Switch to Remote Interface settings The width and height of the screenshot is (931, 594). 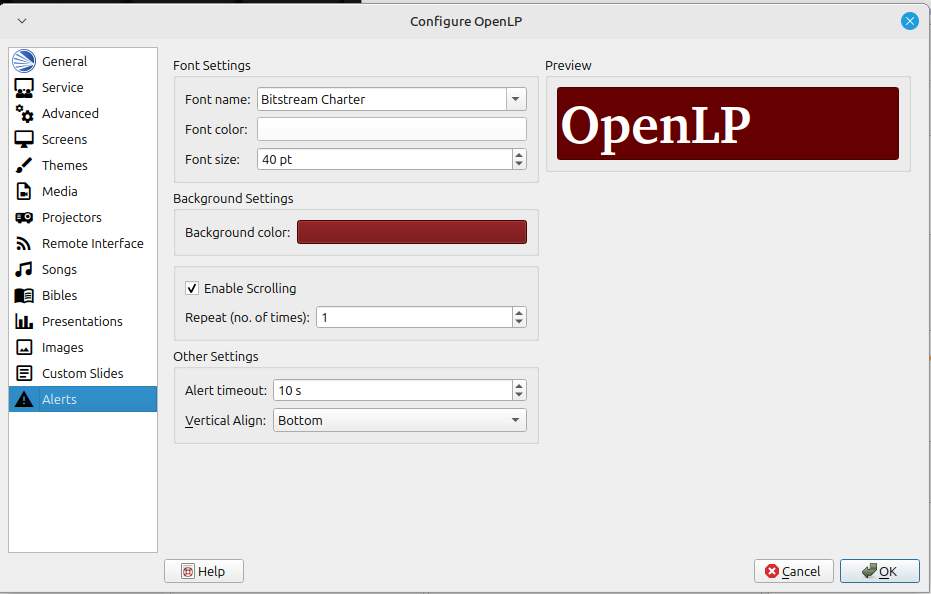(92, 244)
